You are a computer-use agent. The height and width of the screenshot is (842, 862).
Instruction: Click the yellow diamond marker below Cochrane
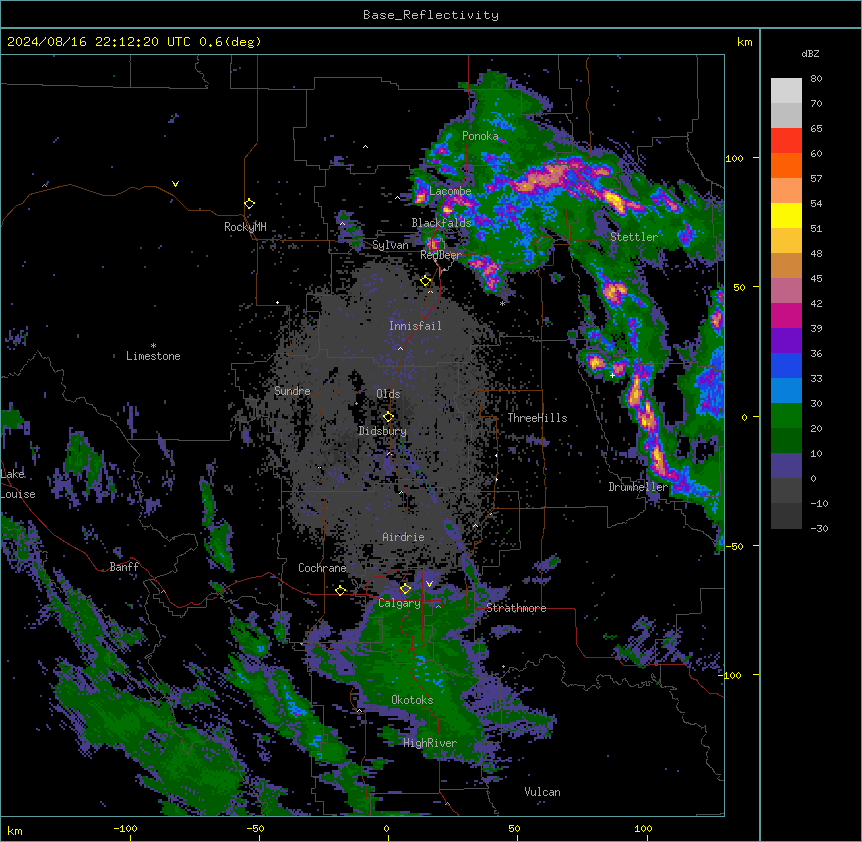tap(340, 591)
